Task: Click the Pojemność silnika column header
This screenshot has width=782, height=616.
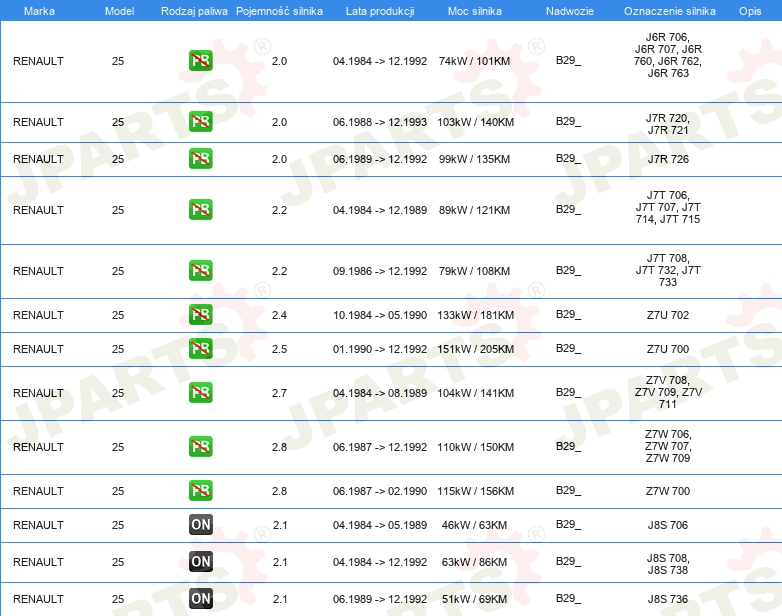Action: [279, 11]
